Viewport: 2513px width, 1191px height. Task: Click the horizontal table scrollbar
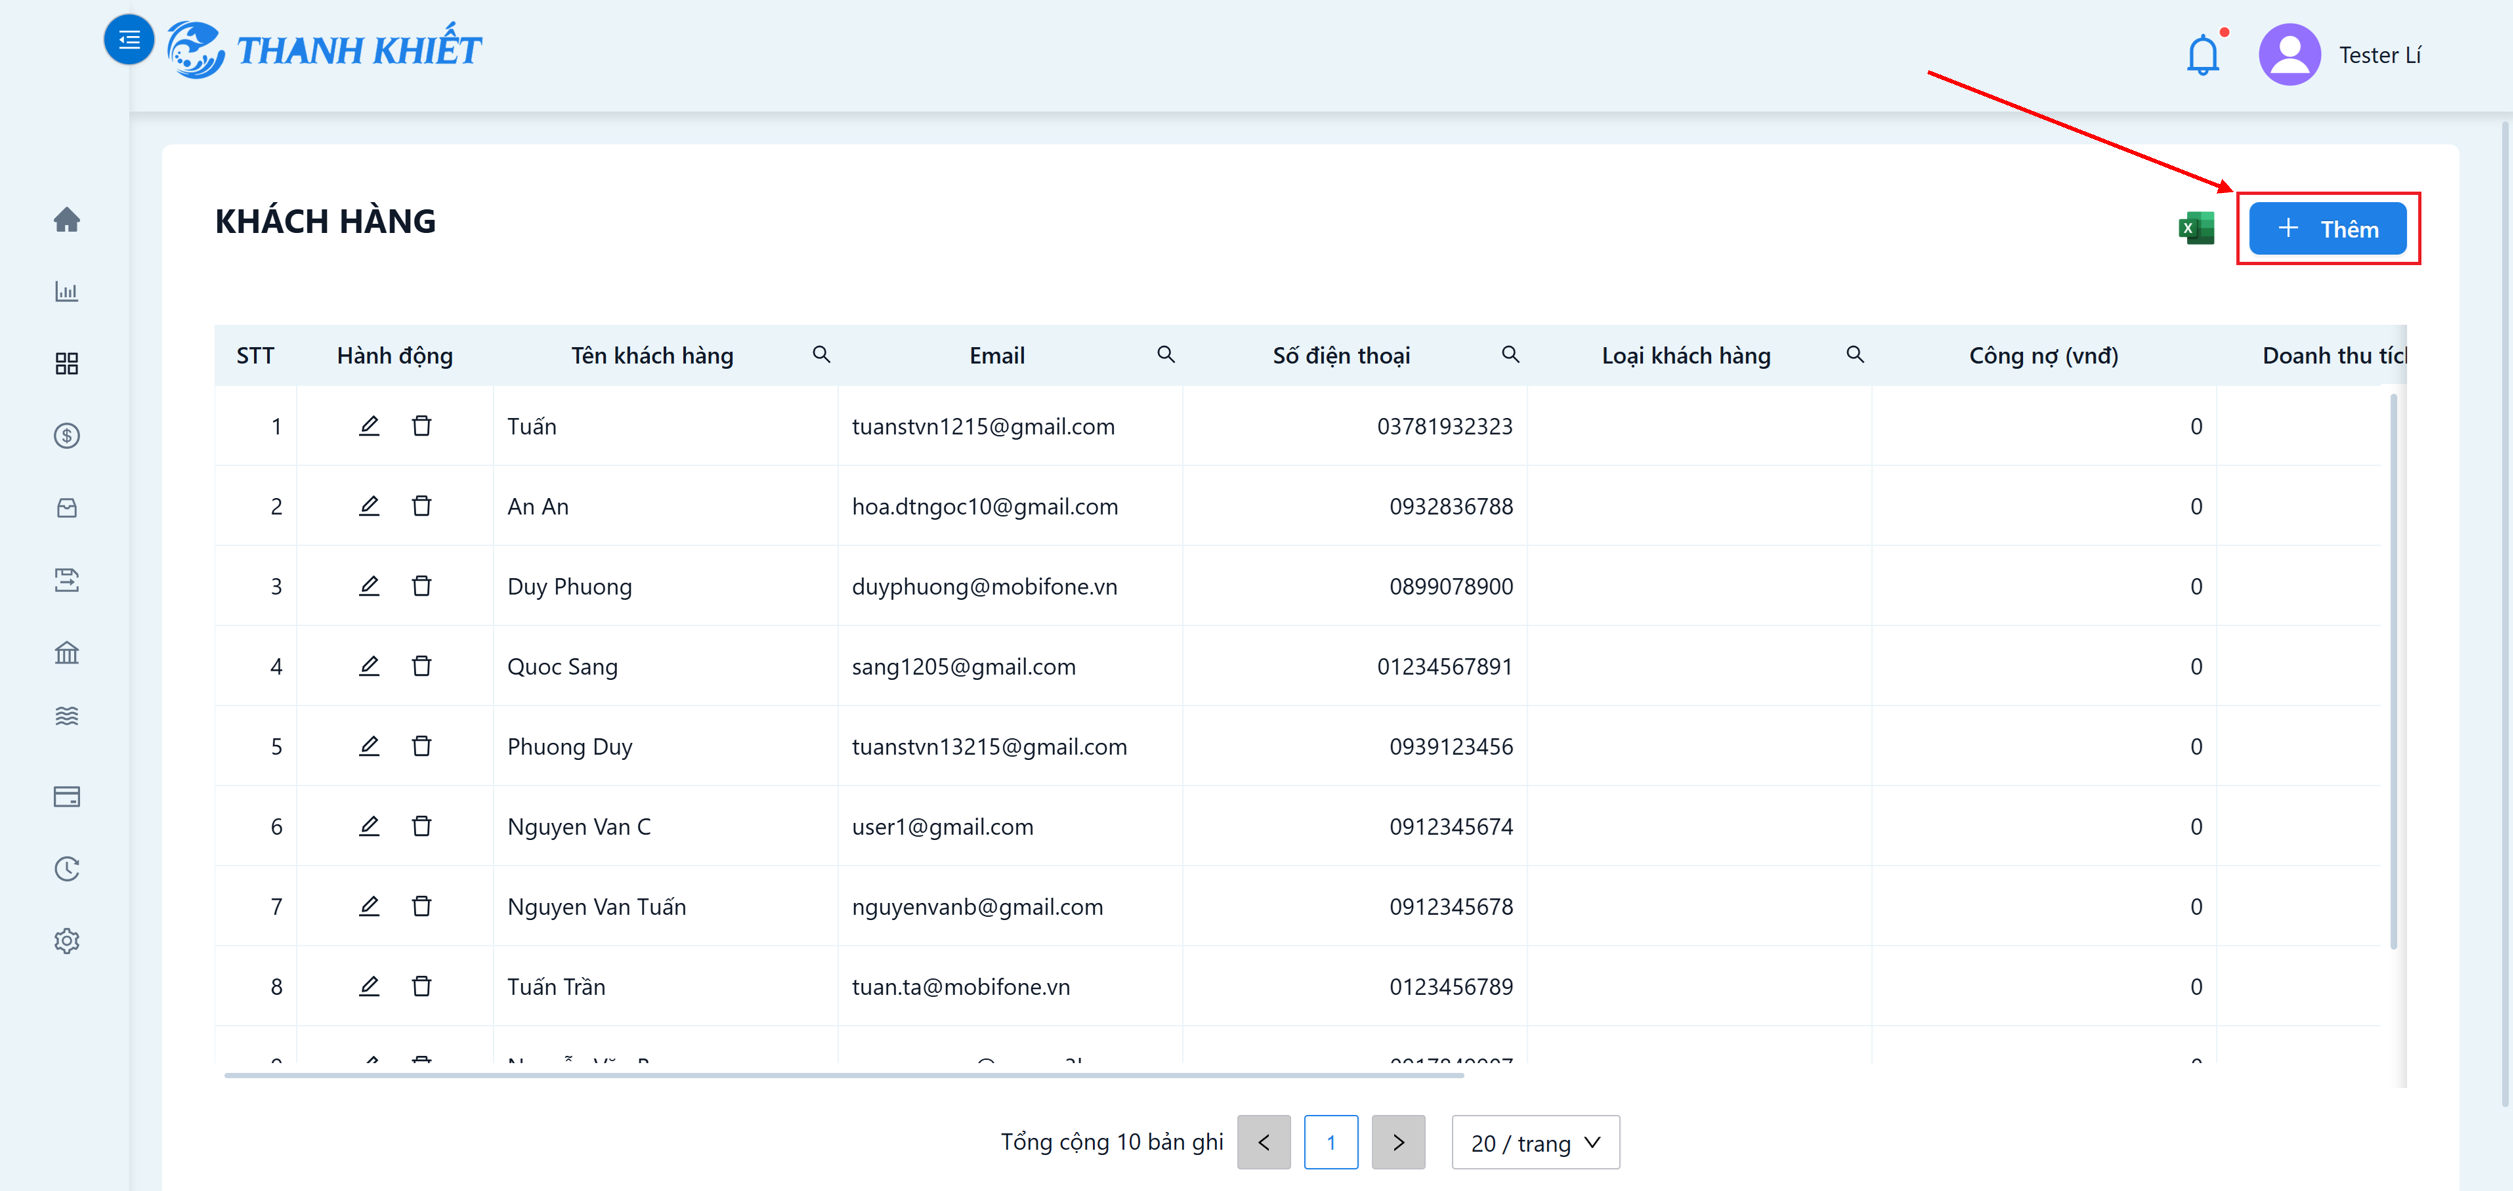point(844,1075)
